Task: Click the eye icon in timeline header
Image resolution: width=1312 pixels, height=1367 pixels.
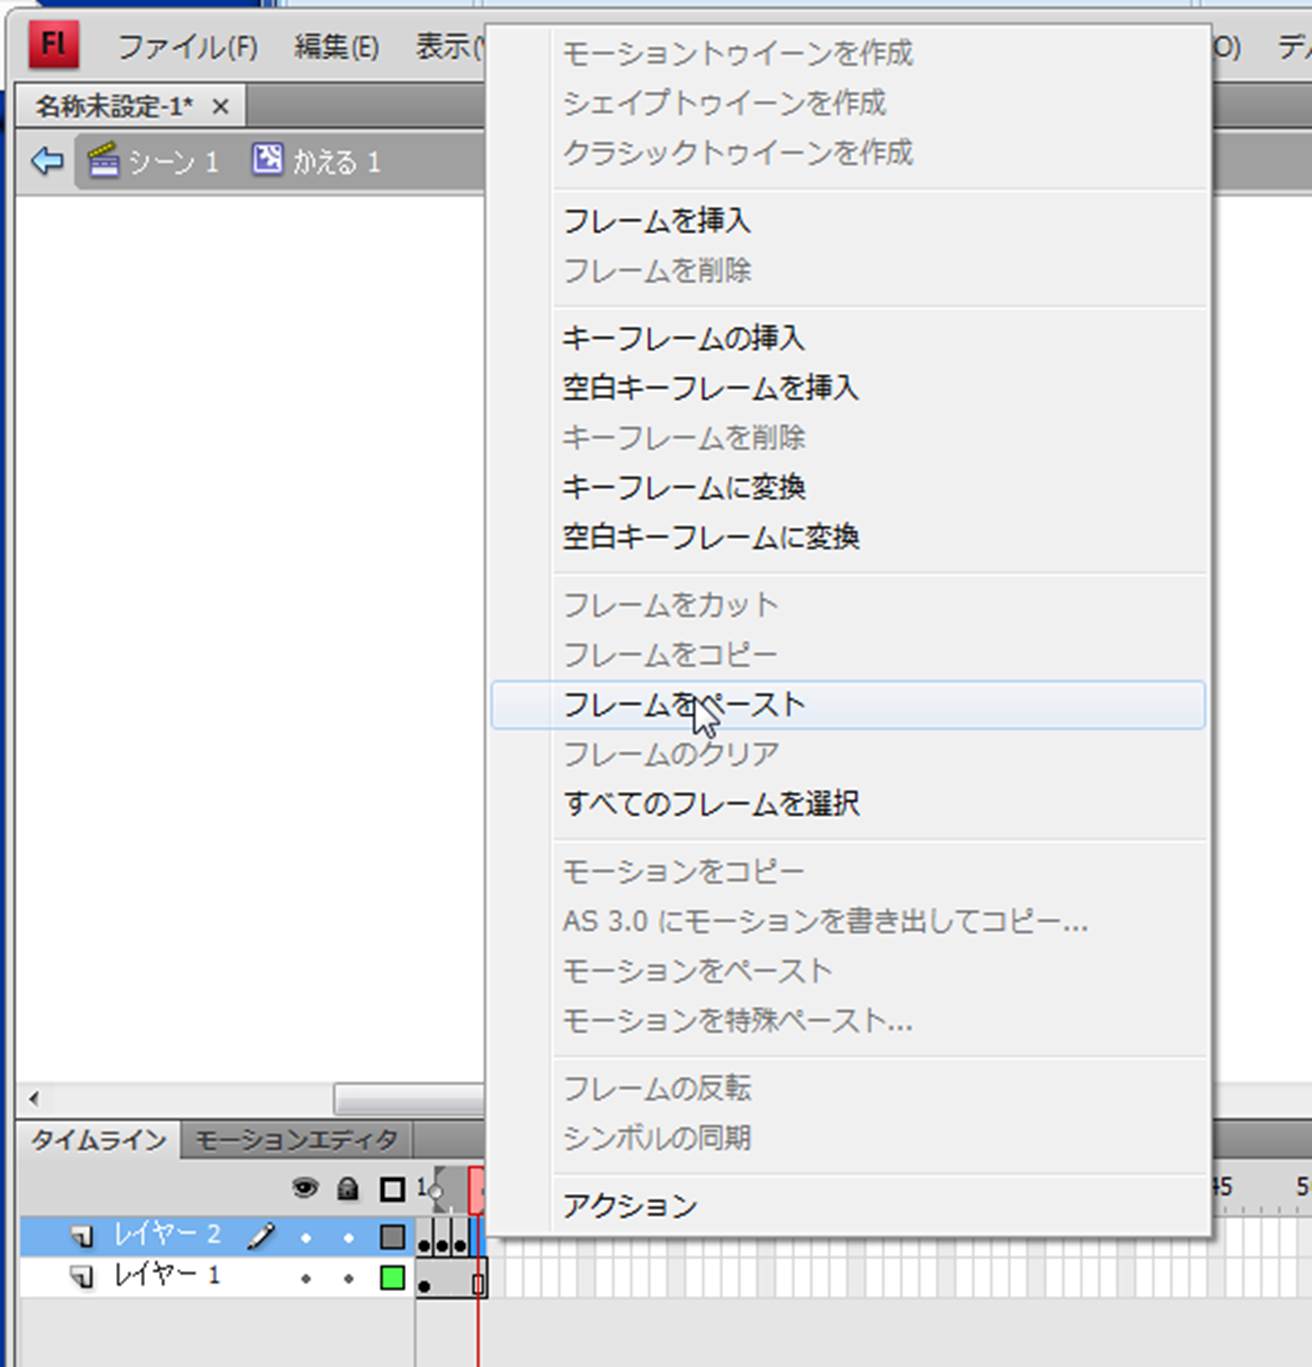Action: point(304,1188)
